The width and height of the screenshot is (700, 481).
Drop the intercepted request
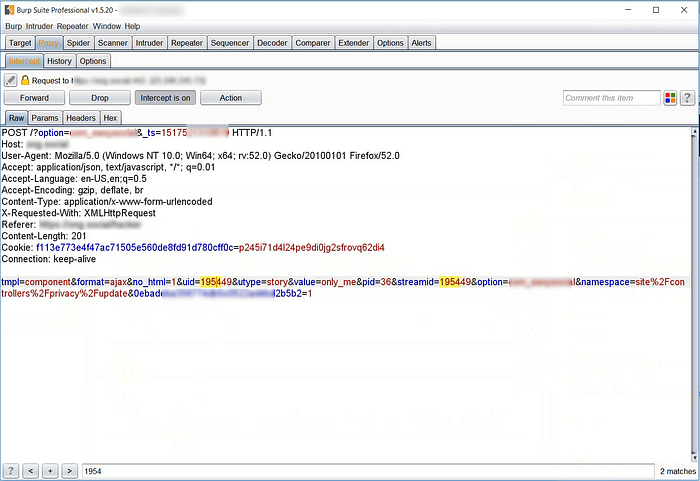[x=100, y=98]
